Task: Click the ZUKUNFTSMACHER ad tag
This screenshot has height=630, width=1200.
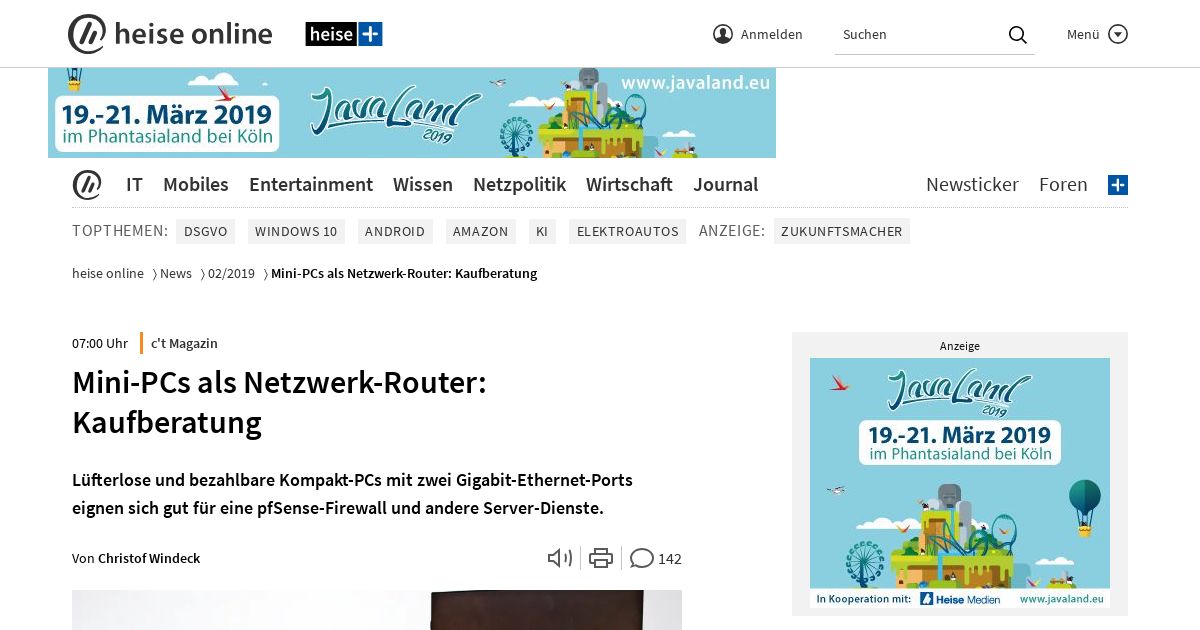Action: [x=842, y=231]
